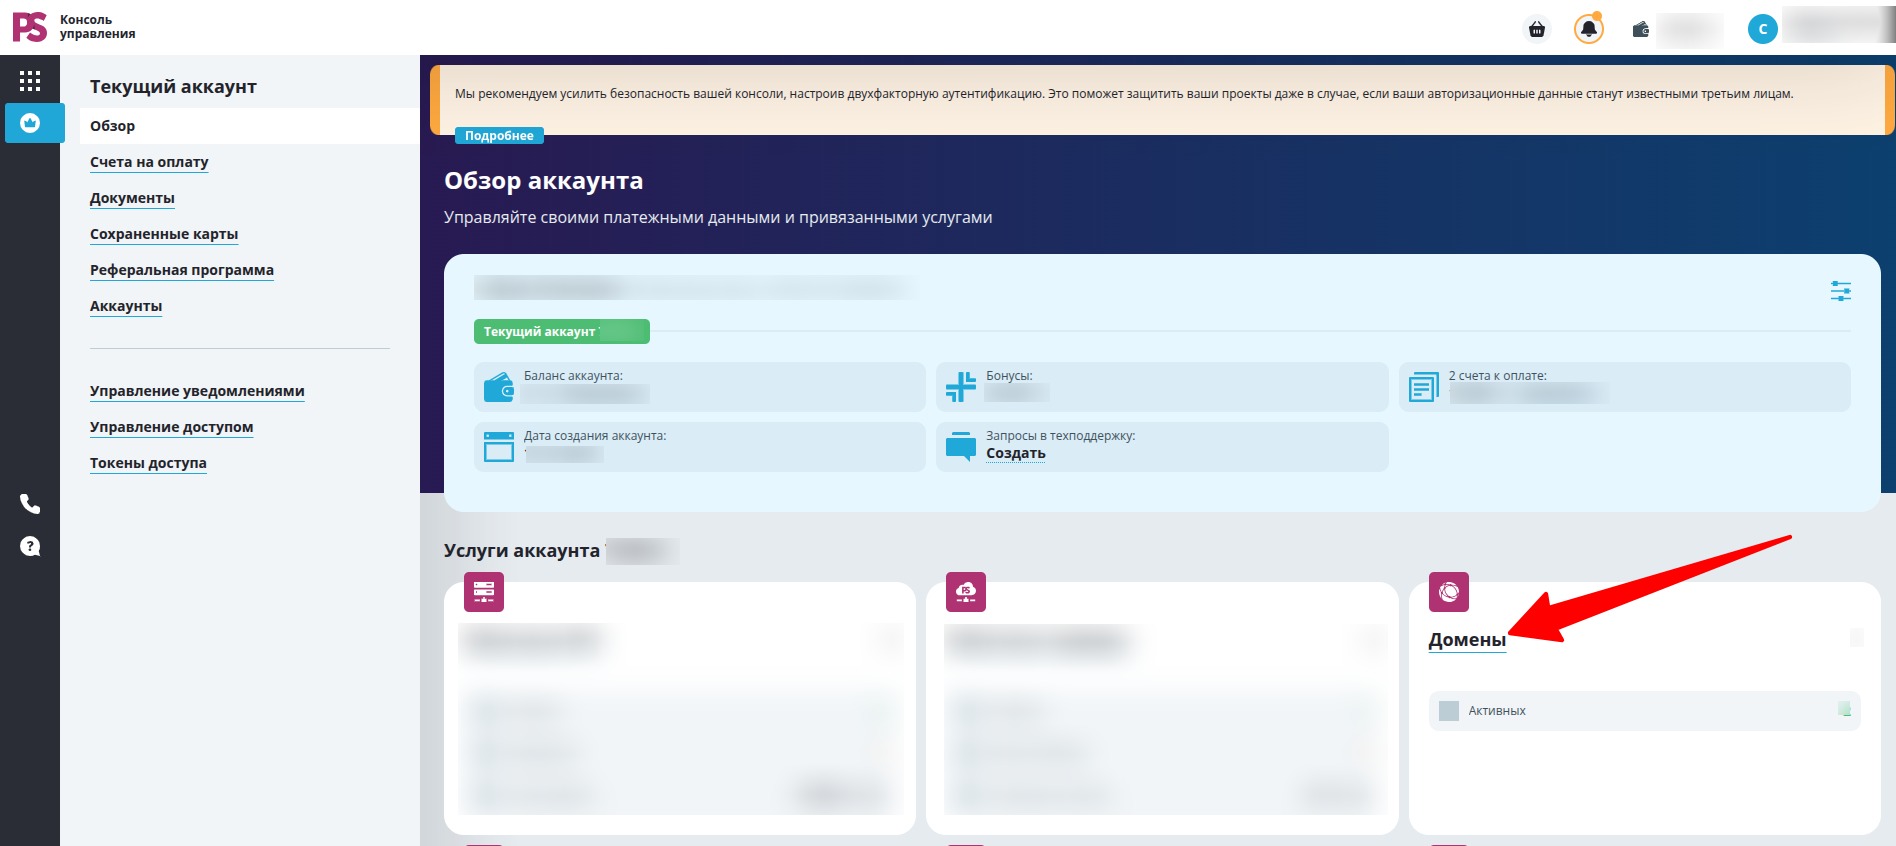Open Управление уведомлениями
Screen dimensions: 1896x846
pyautogui.click(x=197, y=391)
